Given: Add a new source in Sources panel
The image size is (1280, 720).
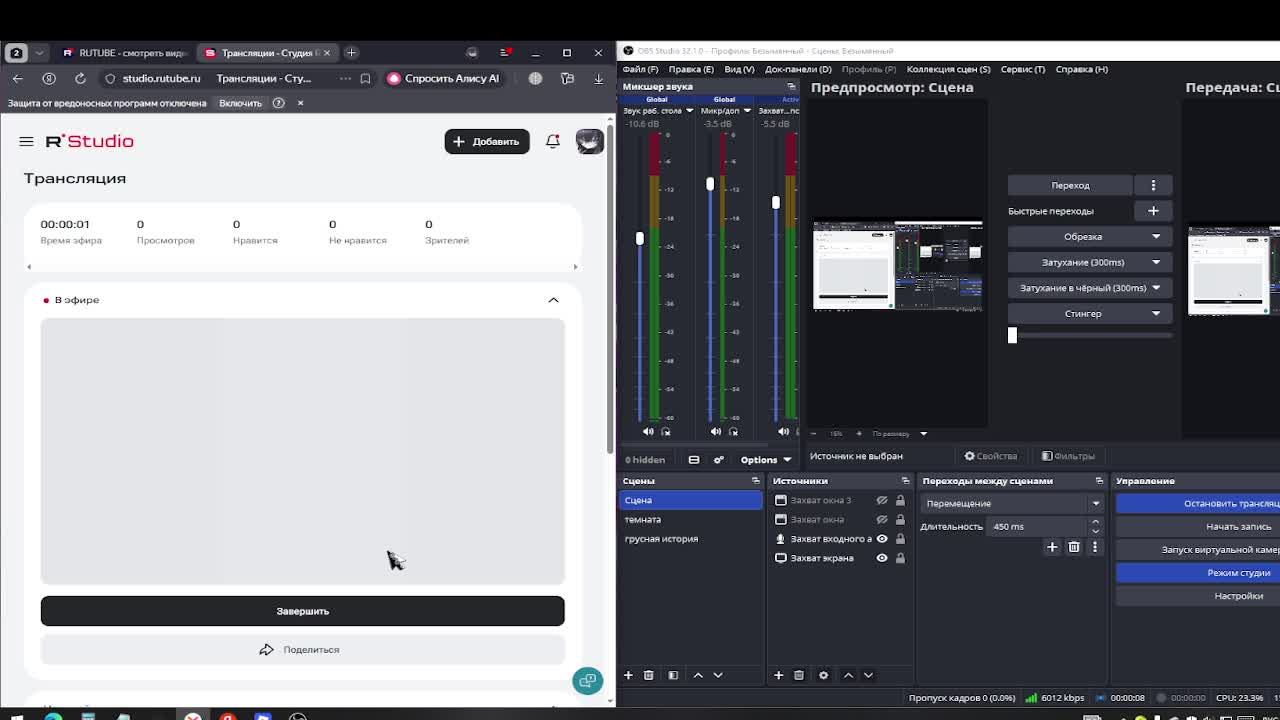Looking at the screenshot, I should pyautogui.click(x=778, y=675).
